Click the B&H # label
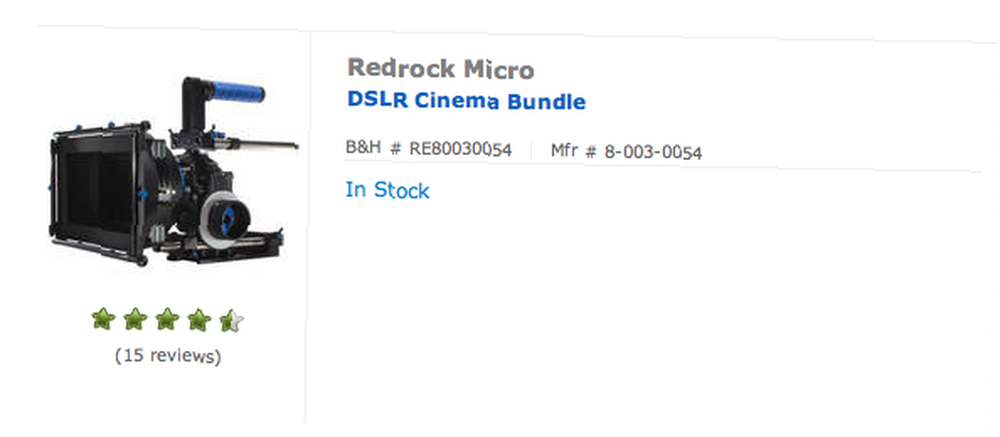The image size is (1000, 437). click(374, 148)
